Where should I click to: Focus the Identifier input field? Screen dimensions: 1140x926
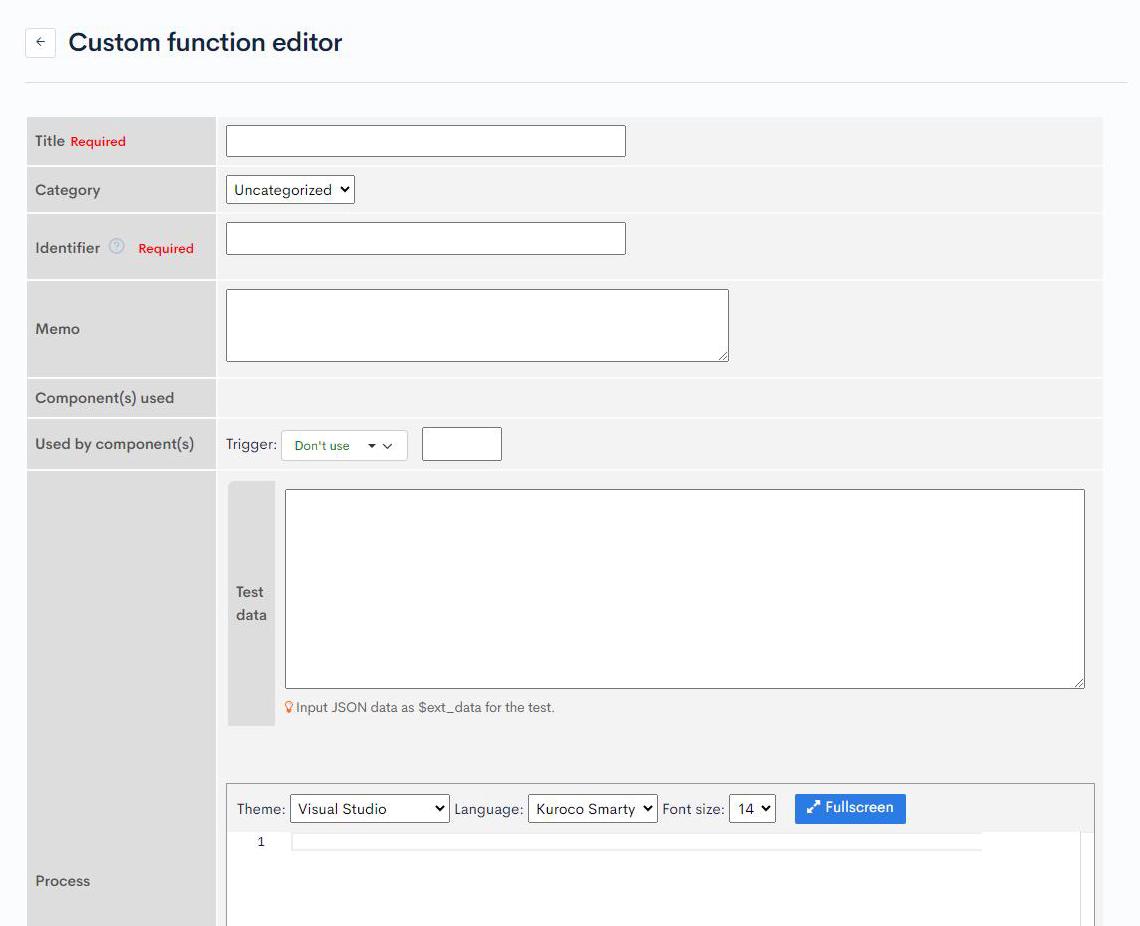(425, 238)
